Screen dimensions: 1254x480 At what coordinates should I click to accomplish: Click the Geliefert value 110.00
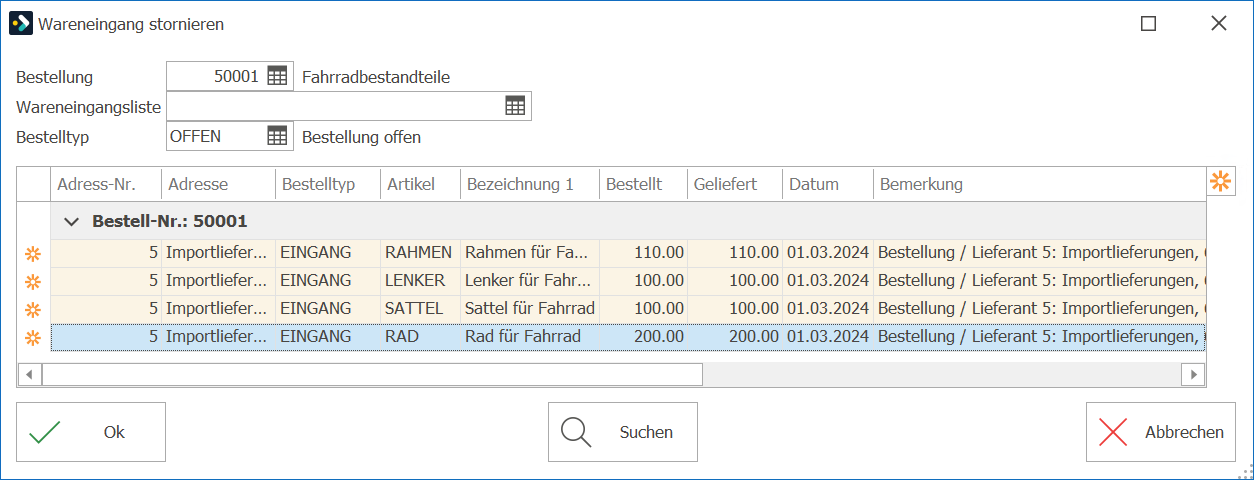(735, 253)
